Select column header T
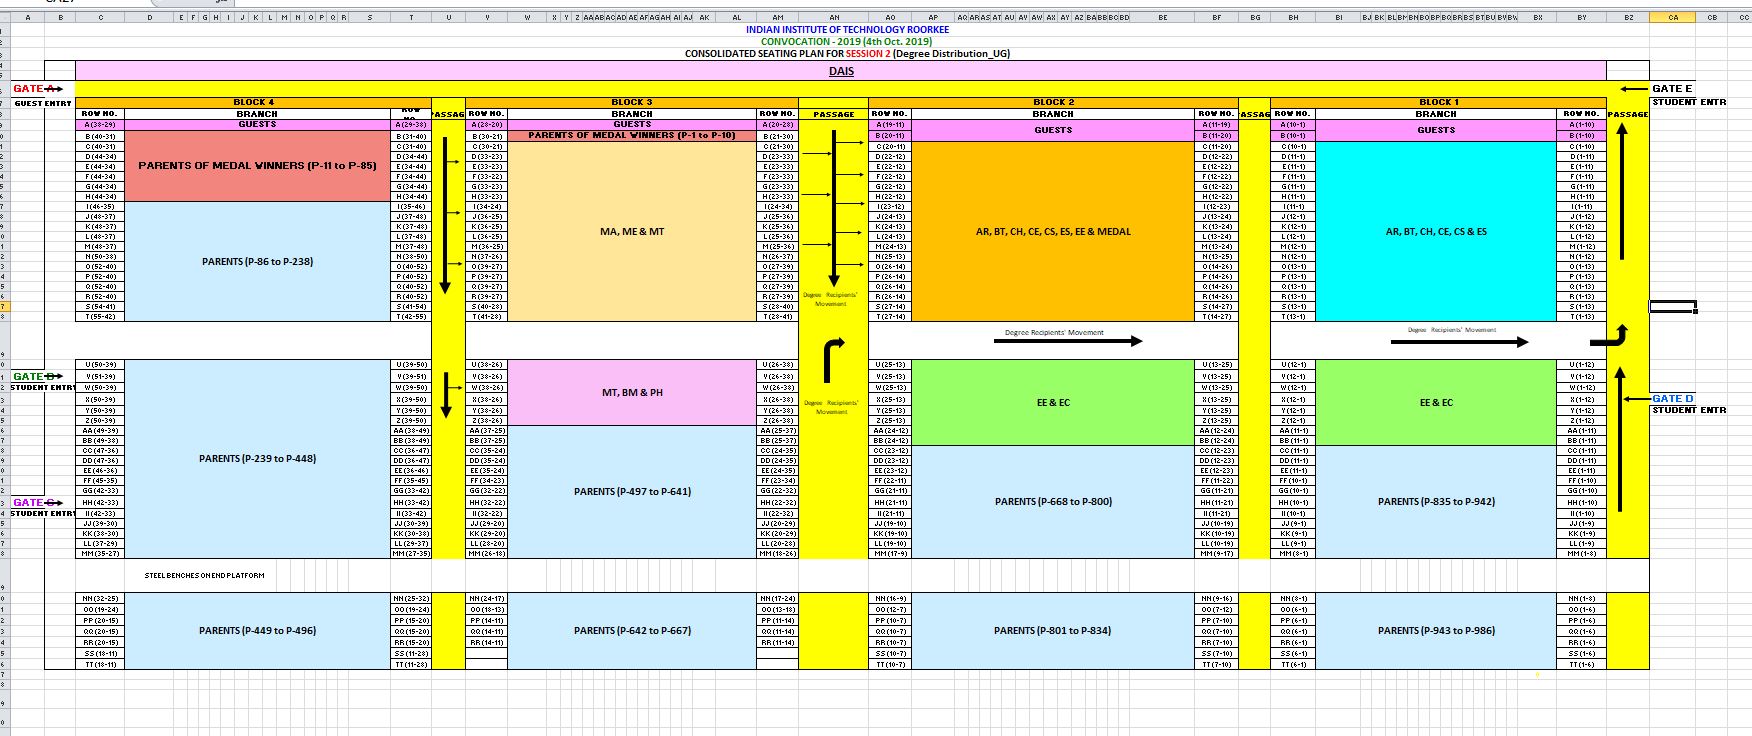Image resolution: width=1752 pixels, height=736 pixels. [x=411, y=17]
